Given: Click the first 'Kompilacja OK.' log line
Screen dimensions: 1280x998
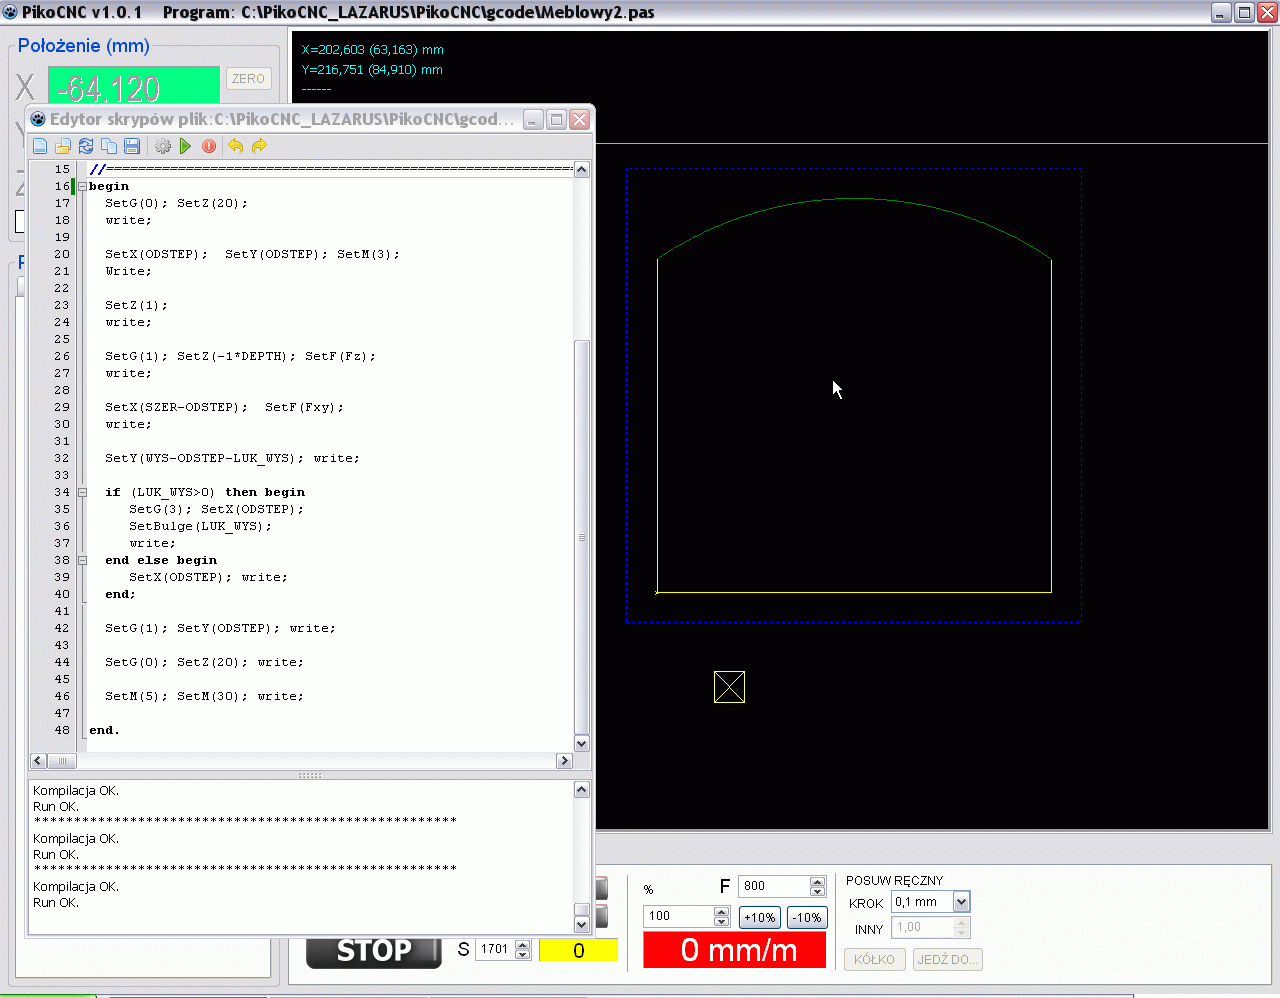Looking at the screenshot, I should pos(76,791).
